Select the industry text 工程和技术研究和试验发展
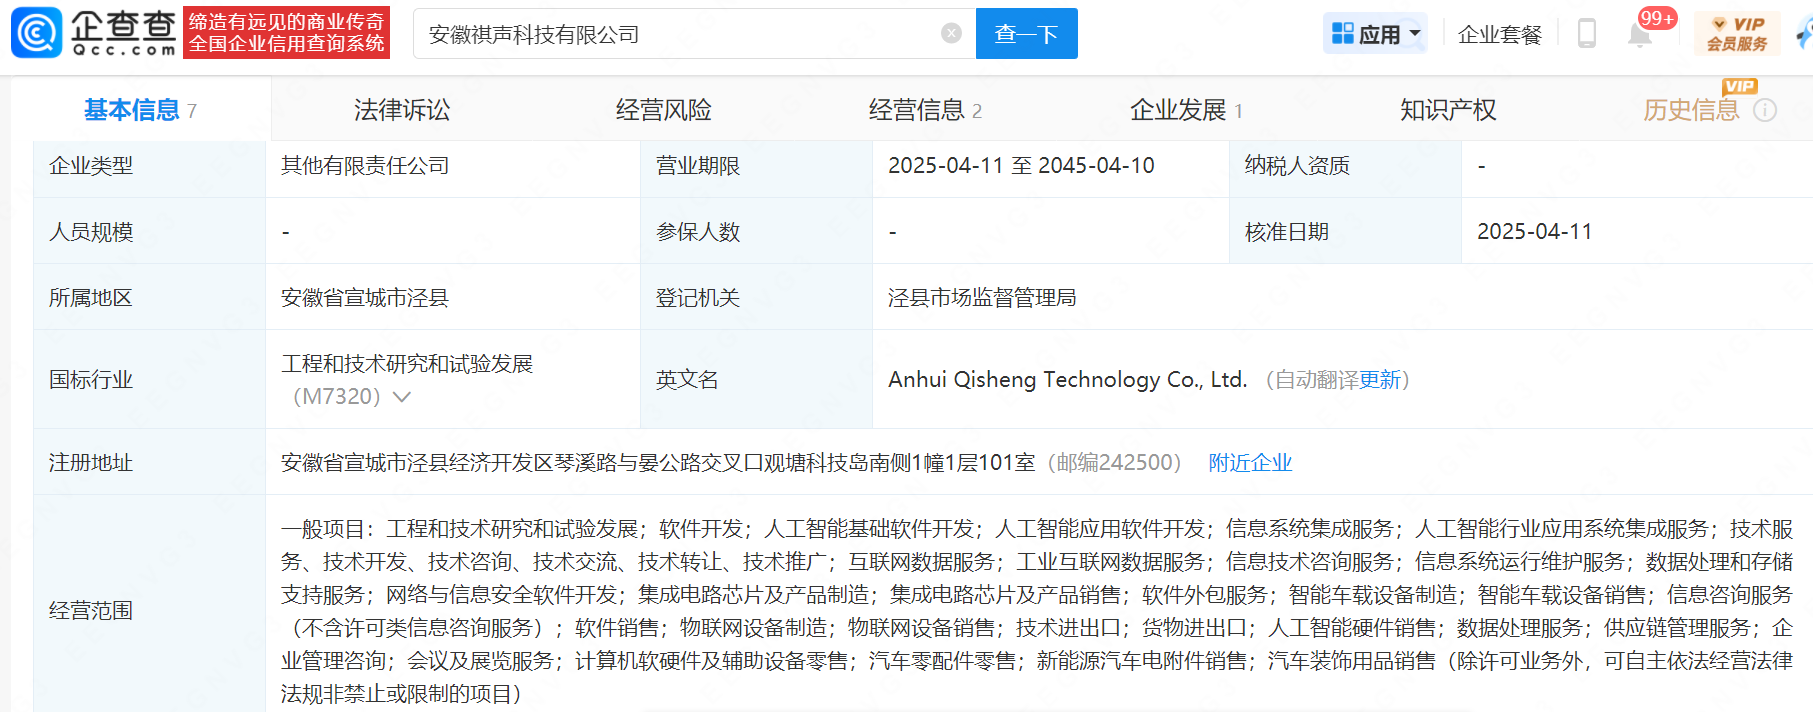The height and width of the screenshot is (712, 1813). pos(407,364)
